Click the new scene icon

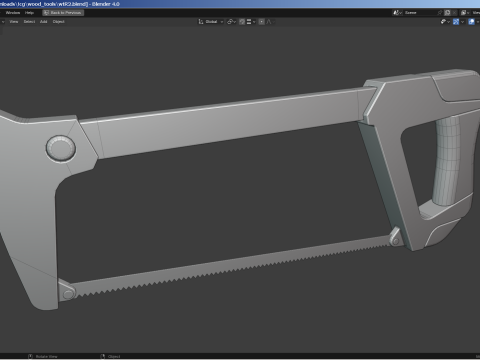pyautogui.click(x=447, y=13)
